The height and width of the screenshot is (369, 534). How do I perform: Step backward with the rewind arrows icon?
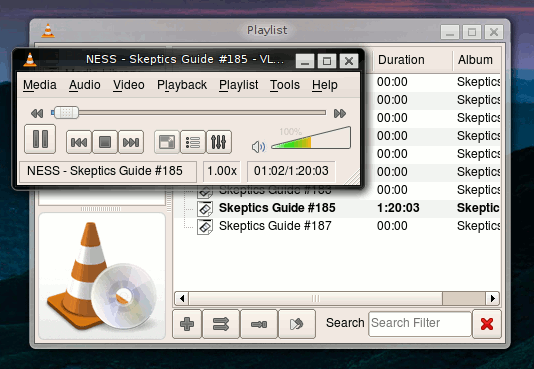pos(37,113)
